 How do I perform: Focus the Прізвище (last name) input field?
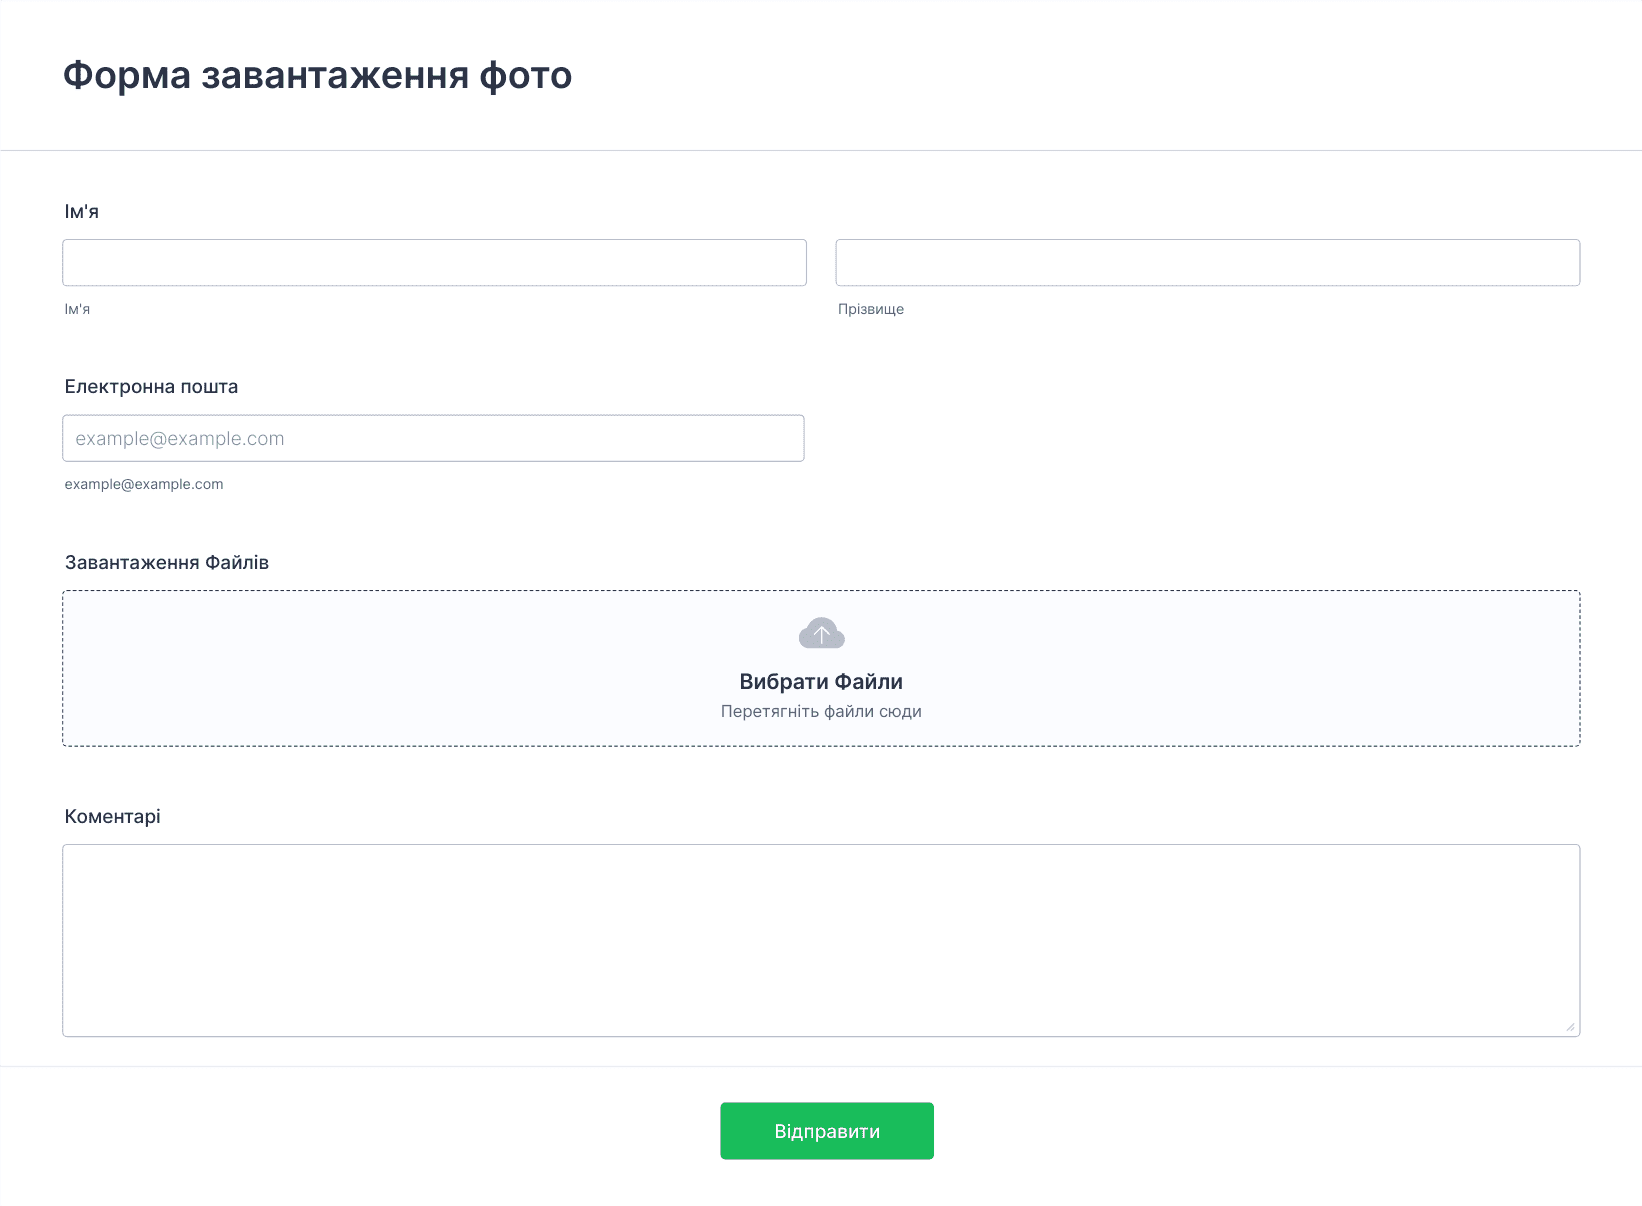click(1207, 263)
